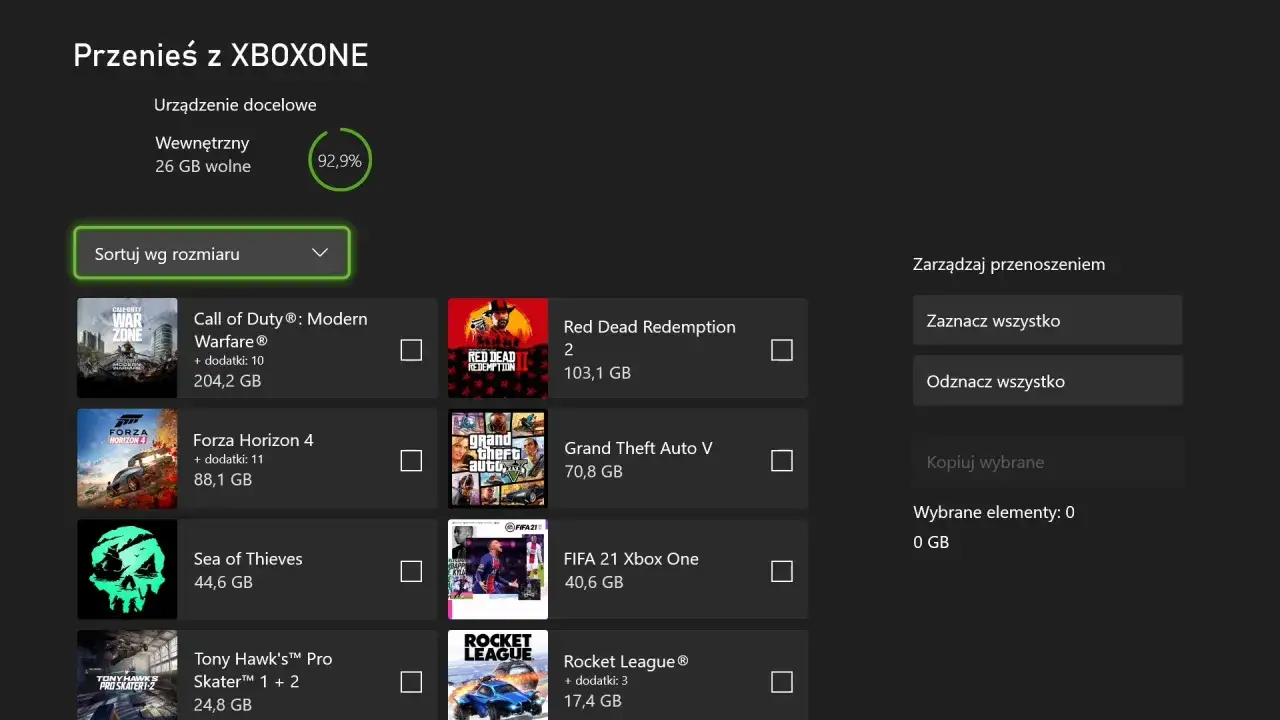This screenshot has height=720, width=1280.
Task: Toggle the Sea of Thieves checkbox
Action: coord(411,571)
